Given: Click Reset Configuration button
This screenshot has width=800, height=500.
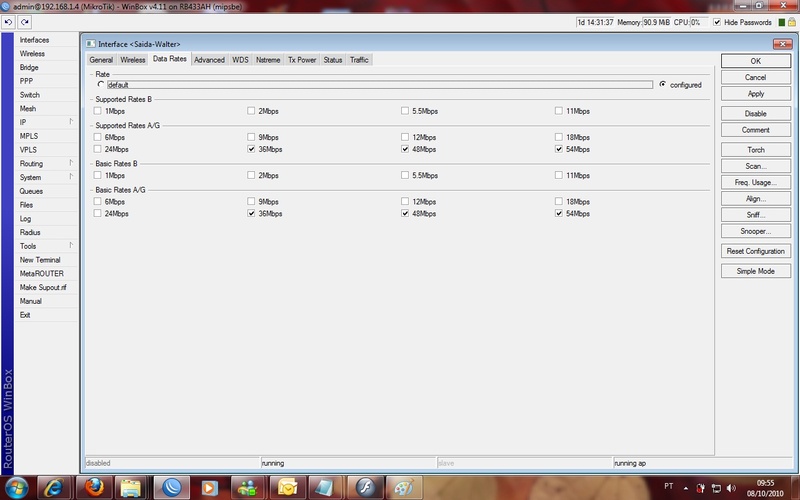Looking at the screenshot, I should (x=756, y=251).
